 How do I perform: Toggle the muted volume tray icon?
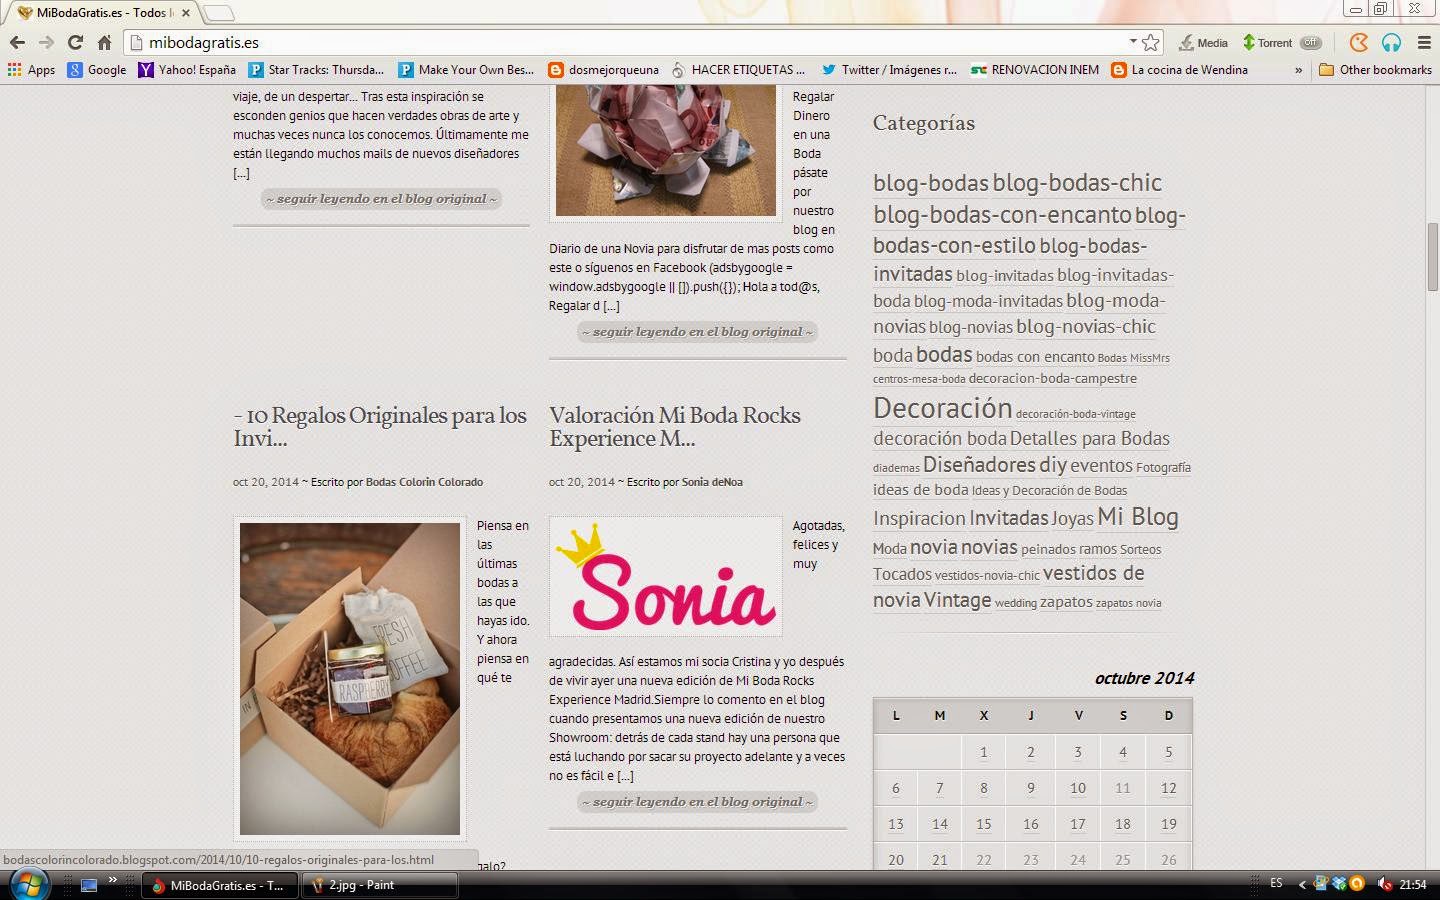pyautogui.click(x=1385, y=884)
